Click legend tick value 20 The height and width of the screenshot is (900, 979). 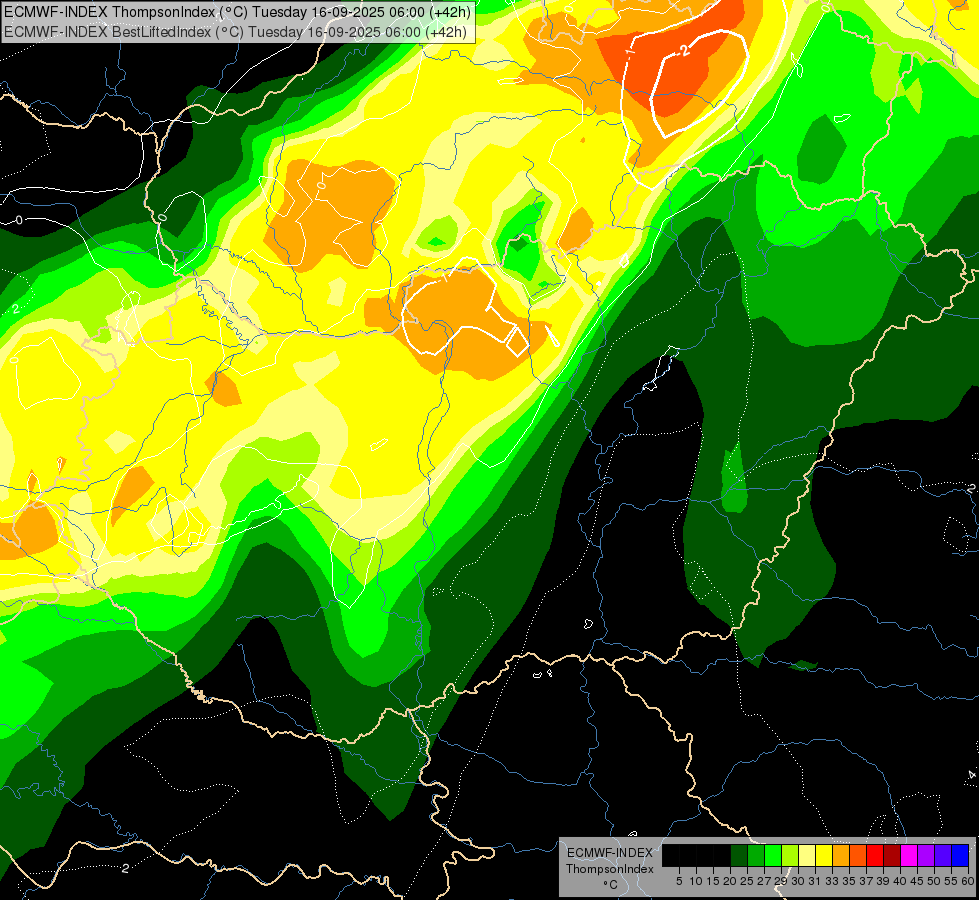(731, 881)
